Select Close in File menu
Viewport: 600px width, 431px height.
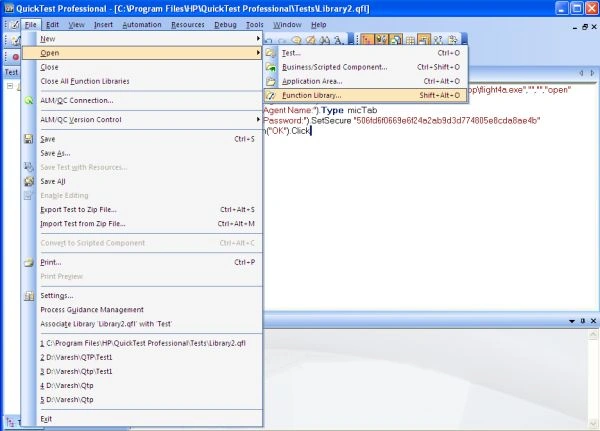coord(142,67)
